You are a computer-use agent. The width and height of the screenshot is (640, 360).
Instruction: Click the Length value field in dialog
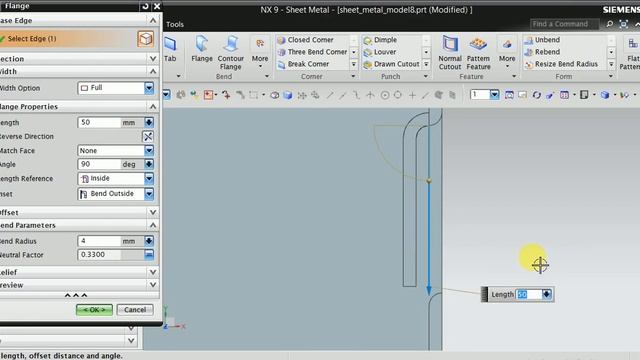pos(99,122)
